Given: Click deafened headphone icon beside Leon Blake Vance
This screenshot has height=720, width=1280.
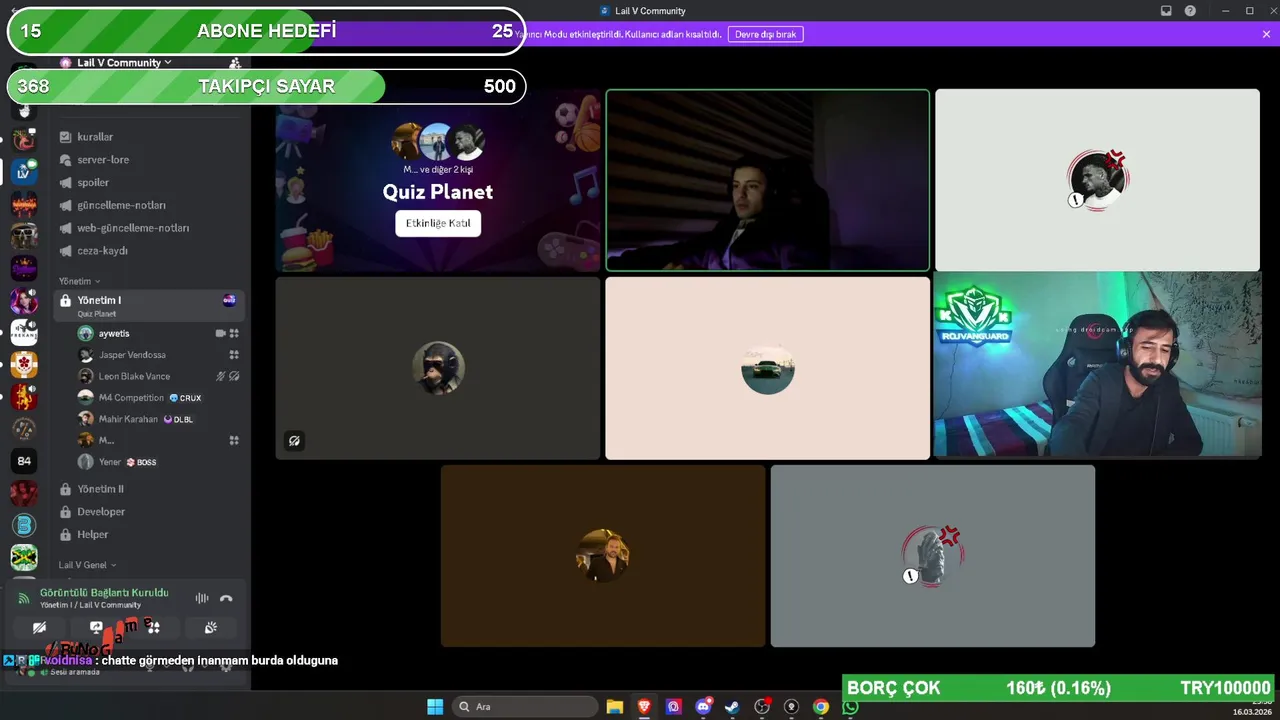Looking at the screenshot, I should [x=234, y=376].
